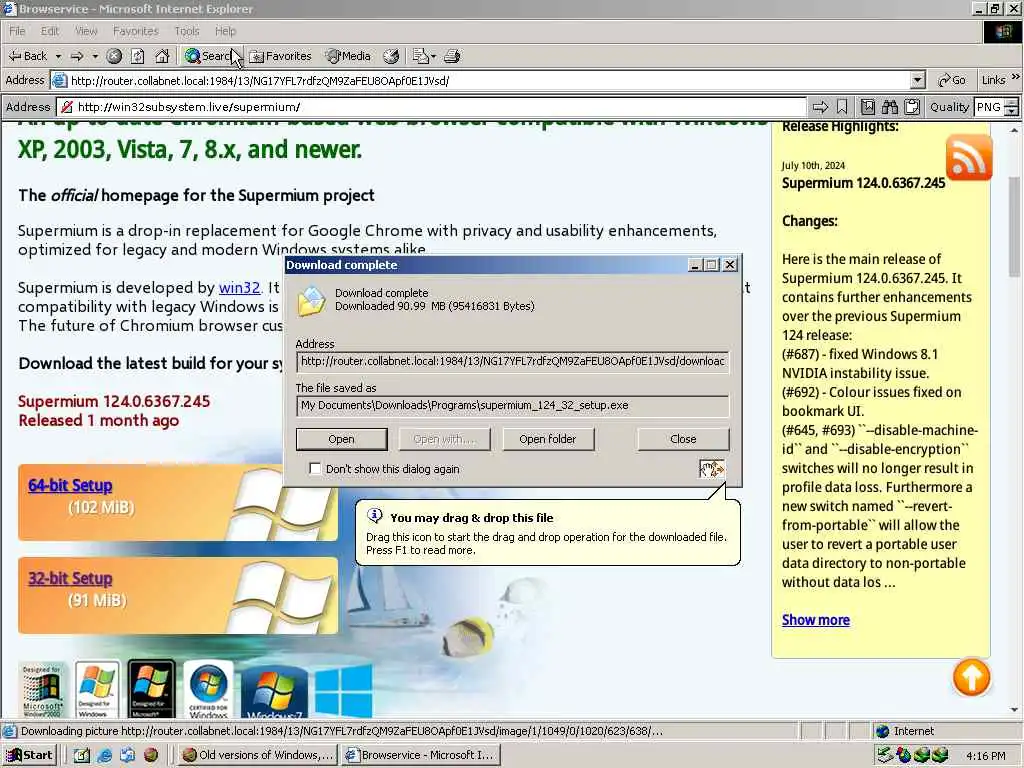Viewport: 1024px width, 768px height.
Task: Click the Browservice go arrow icon
Action: click(x=820, y=107)
